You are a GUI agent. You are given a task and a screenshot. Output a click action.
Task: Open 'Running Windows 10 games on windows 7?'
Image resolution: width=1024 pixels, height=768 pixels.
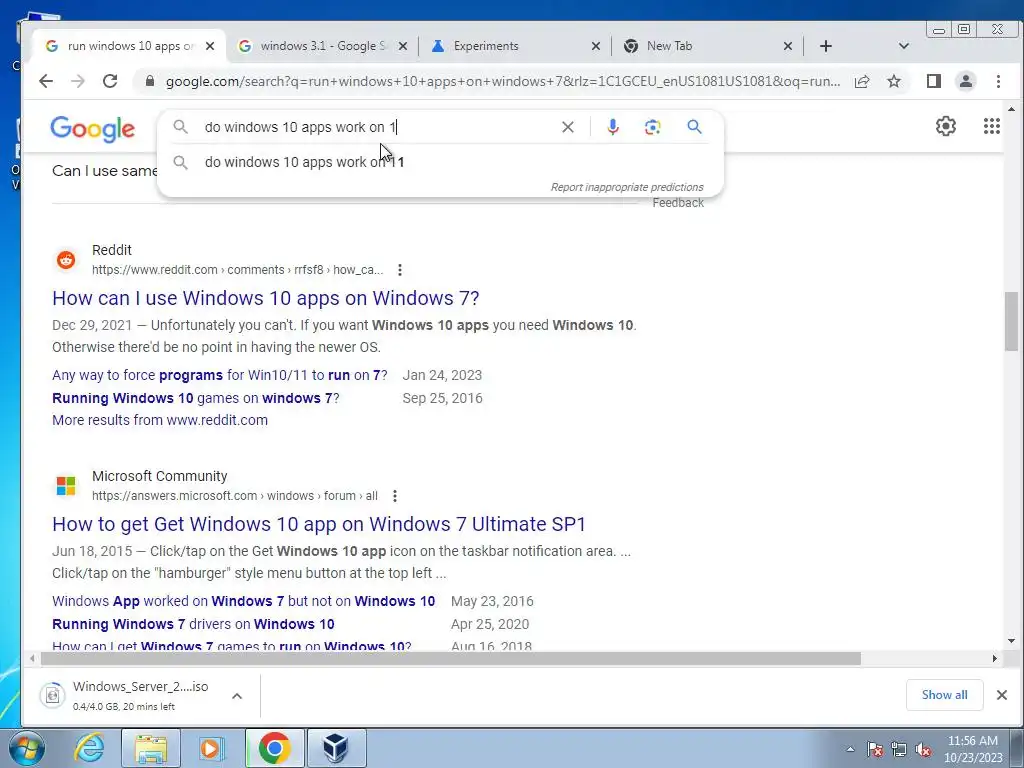[196, 398]
